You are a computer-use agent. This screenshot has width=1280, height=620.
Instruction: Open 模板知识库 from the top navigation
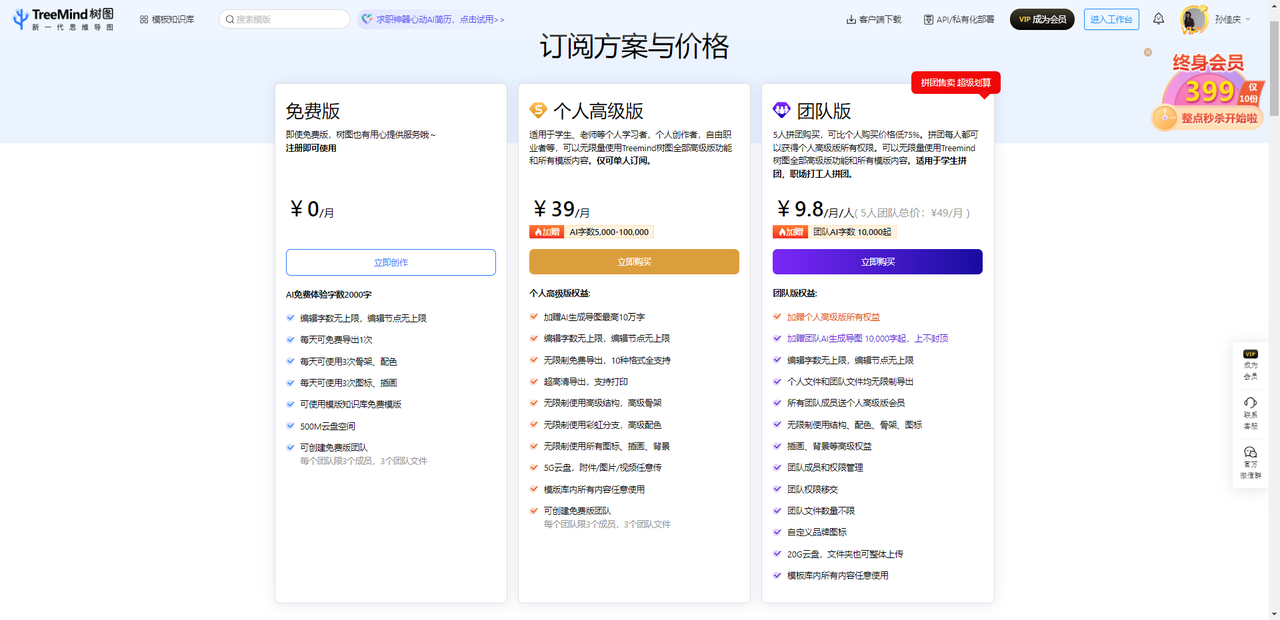click(167, 19)
